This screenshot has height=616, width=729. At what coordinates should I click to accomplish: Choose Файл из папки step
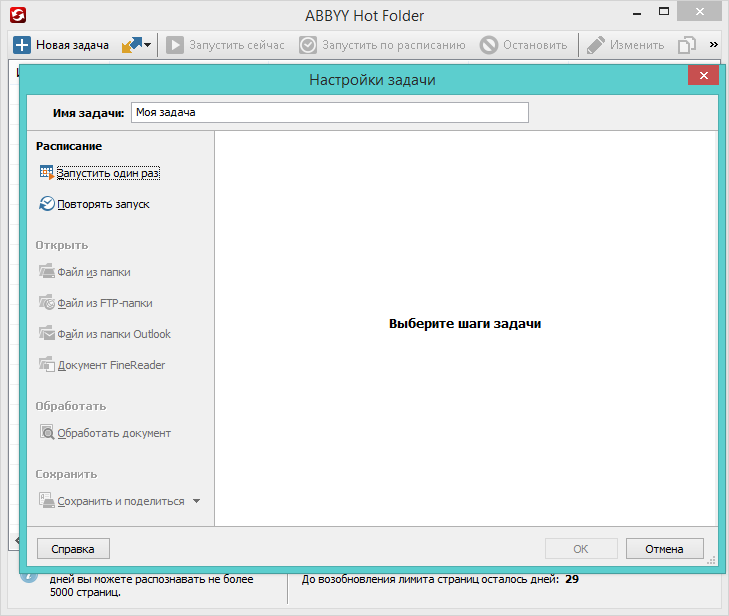pyautogui.click(x=93, y=272)
